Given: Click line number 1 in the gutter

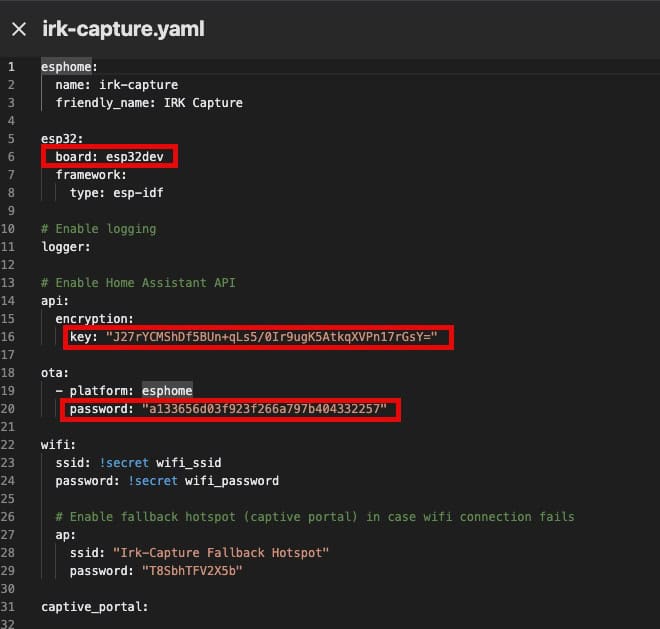Looking at the screenshot, I should click(11, 67).
